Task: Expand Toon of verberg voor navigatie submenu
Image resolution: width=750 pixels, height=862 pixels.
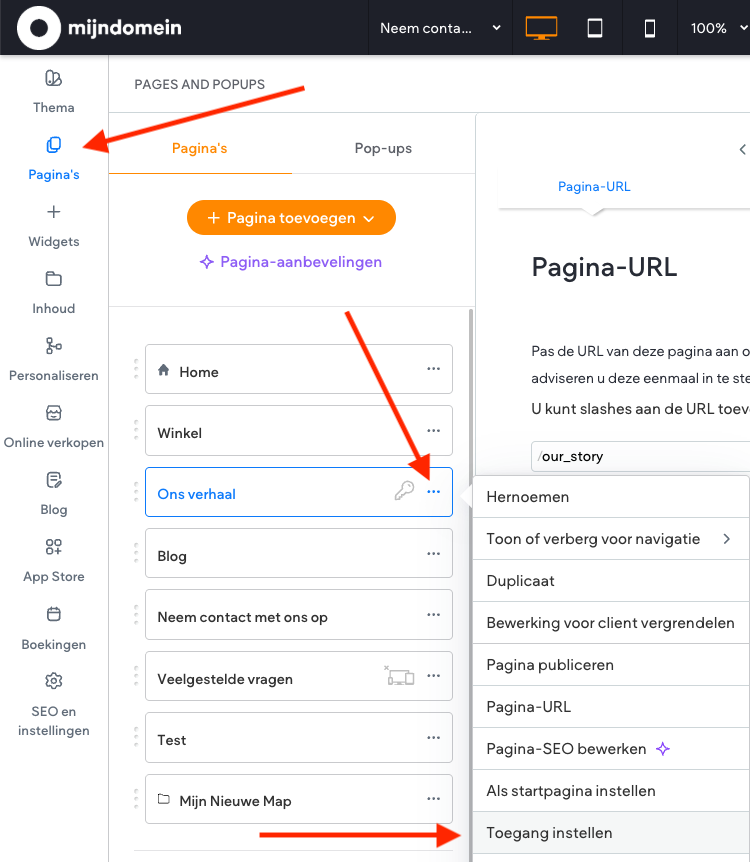Action: (609, 539)
